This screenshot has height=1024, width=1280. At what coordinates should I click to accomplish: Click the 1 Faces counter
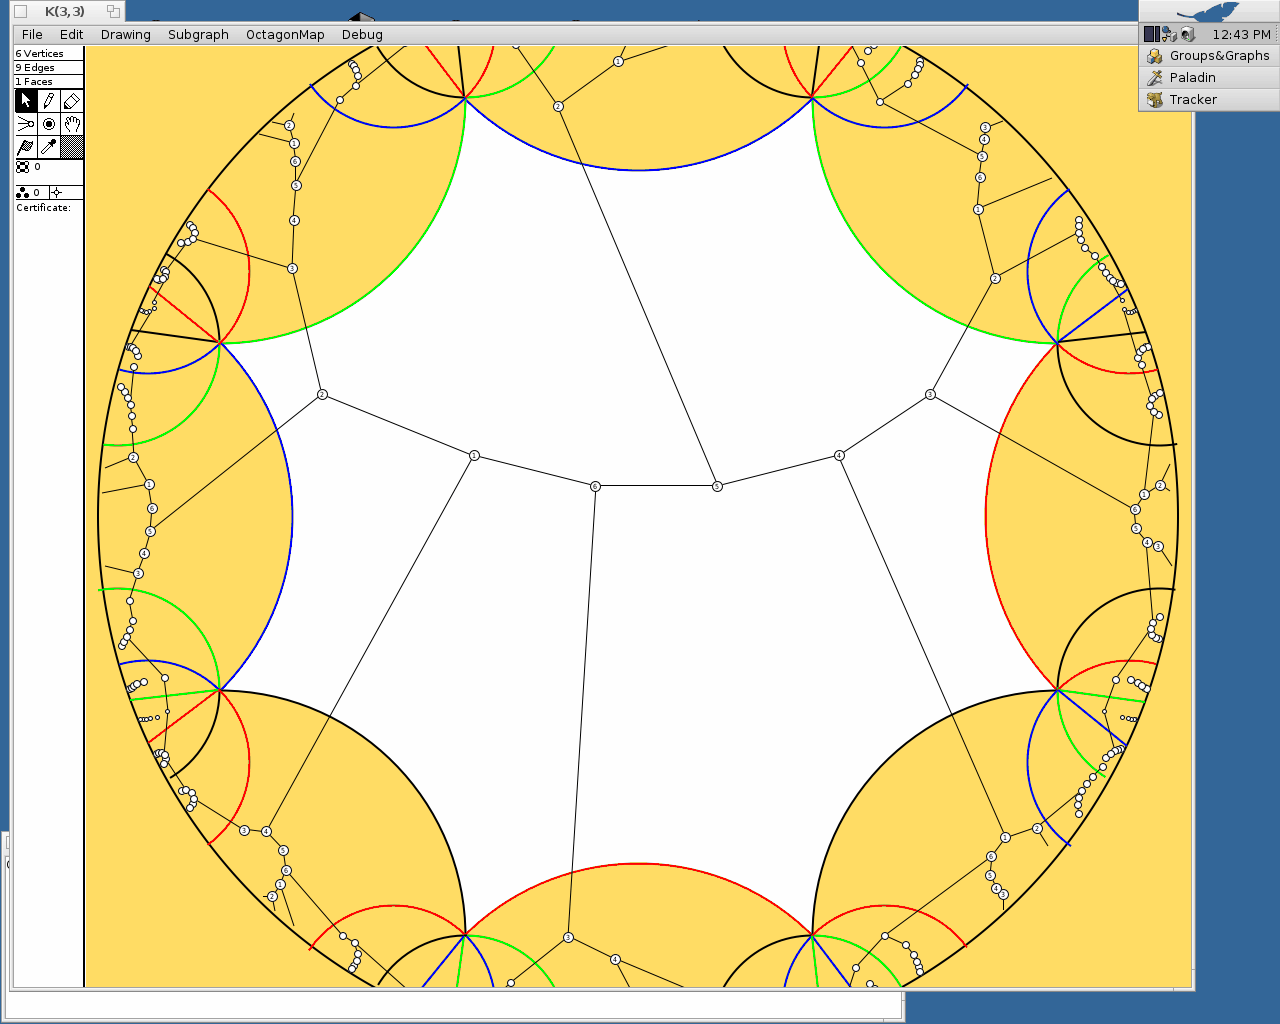32,81
